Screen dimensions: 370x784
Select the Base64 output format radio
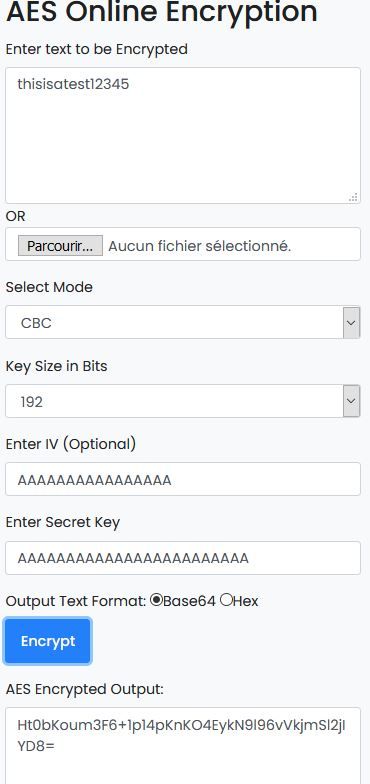156,600
